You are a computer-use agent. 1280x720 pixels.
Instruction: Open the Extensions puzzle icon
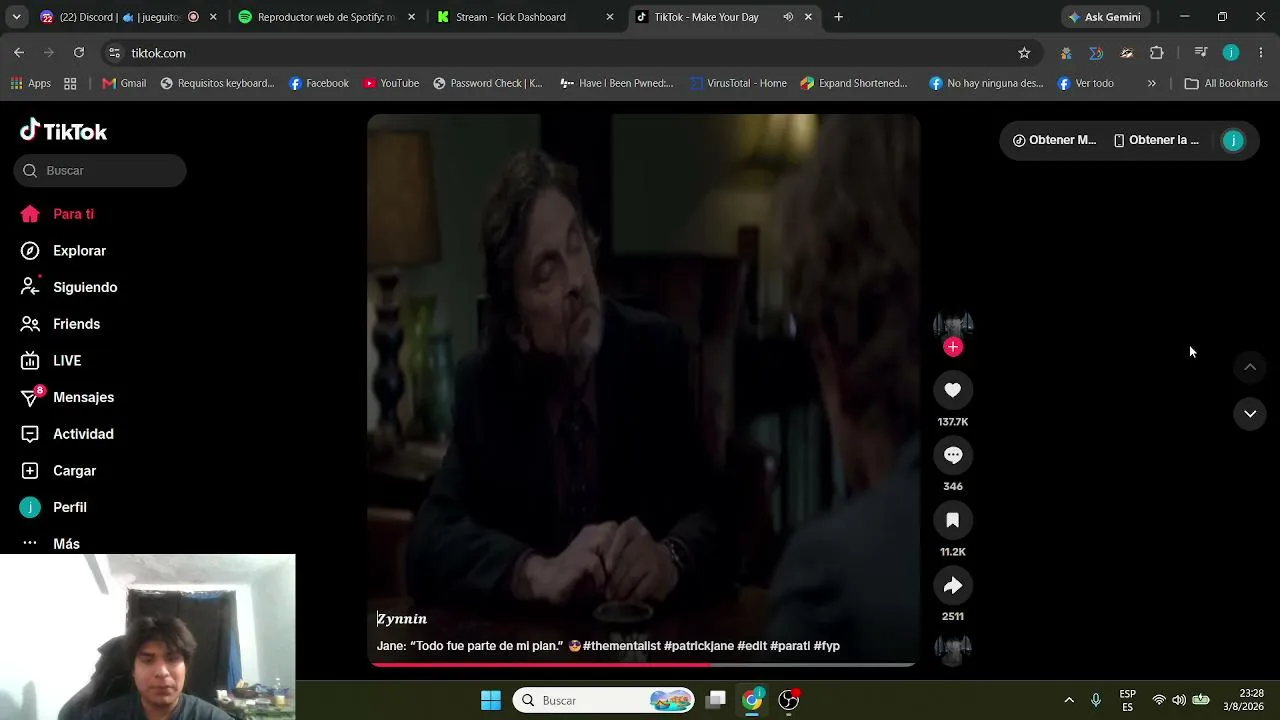[x=1157, y=53]
